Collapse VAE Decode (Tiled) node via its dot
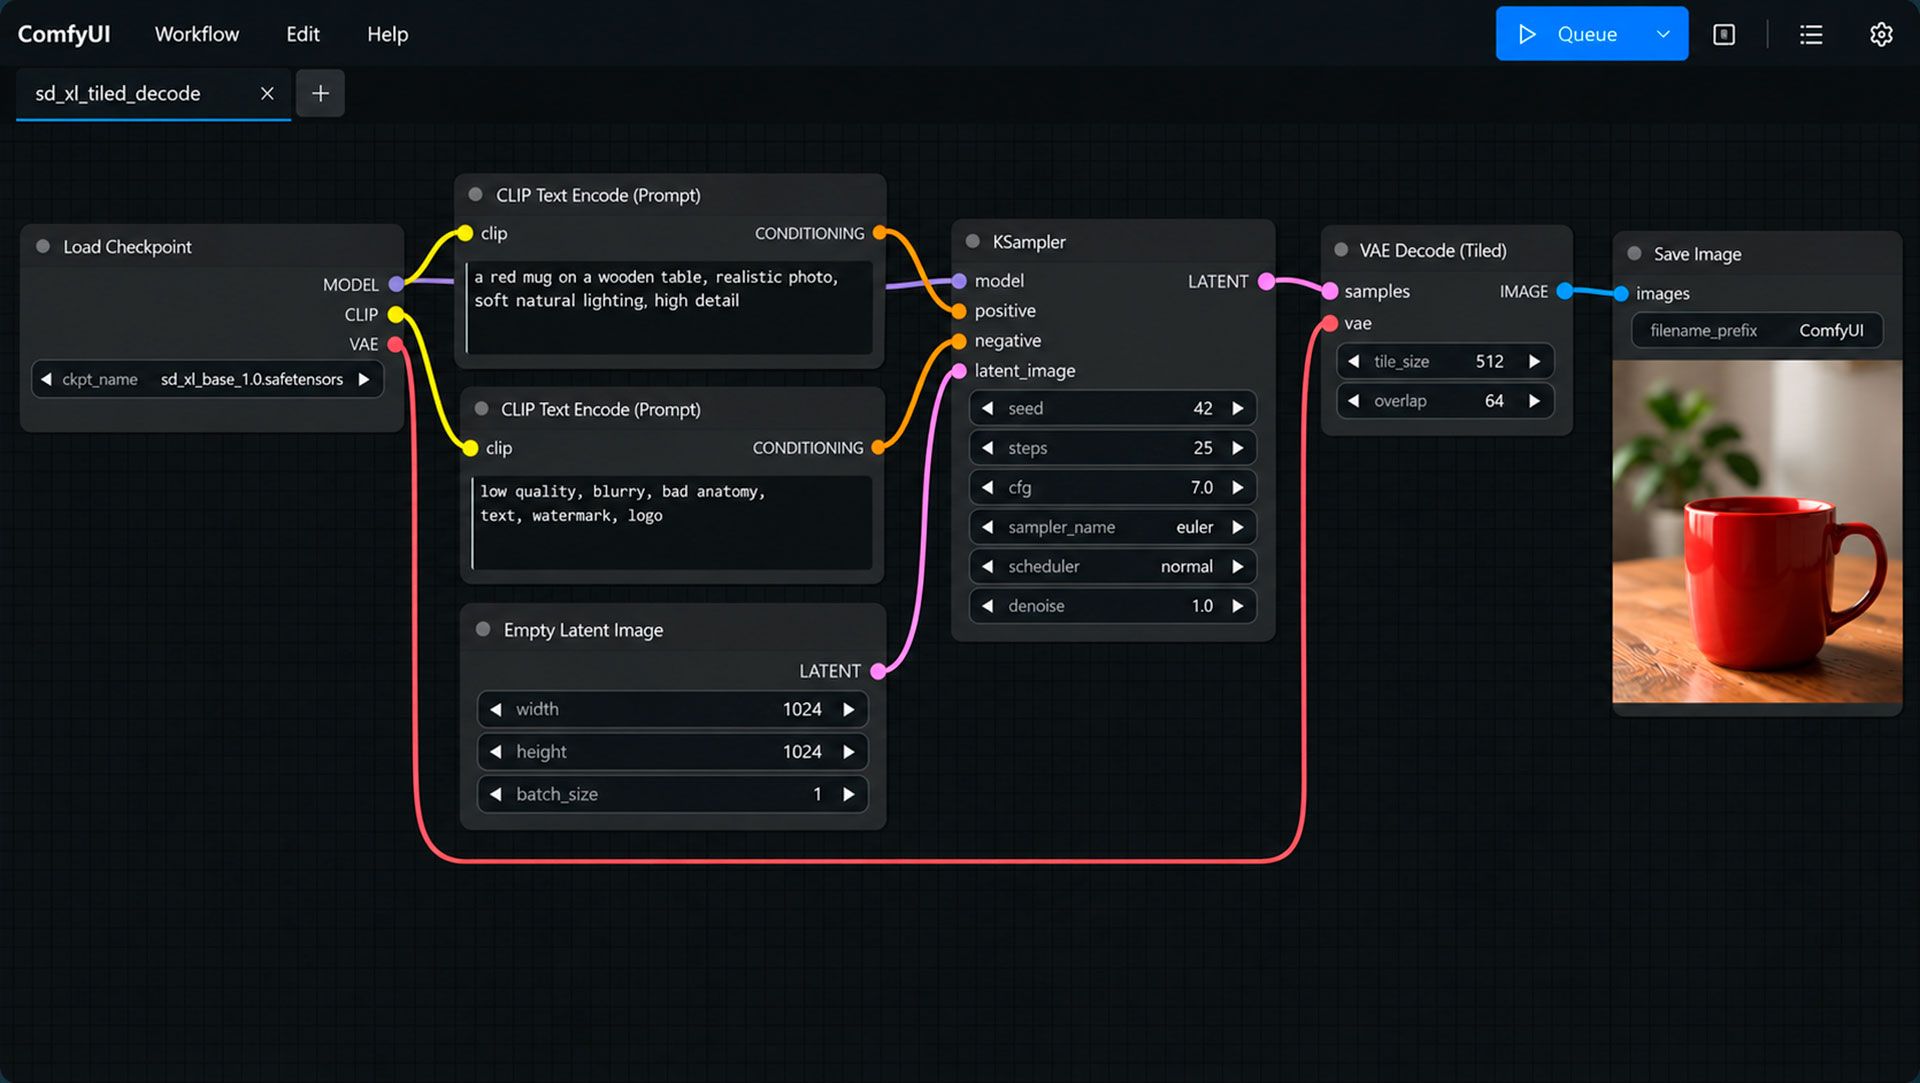Image resolution: width=1920 pixels, height=1083 pixels. click(x=1341, y=250)
